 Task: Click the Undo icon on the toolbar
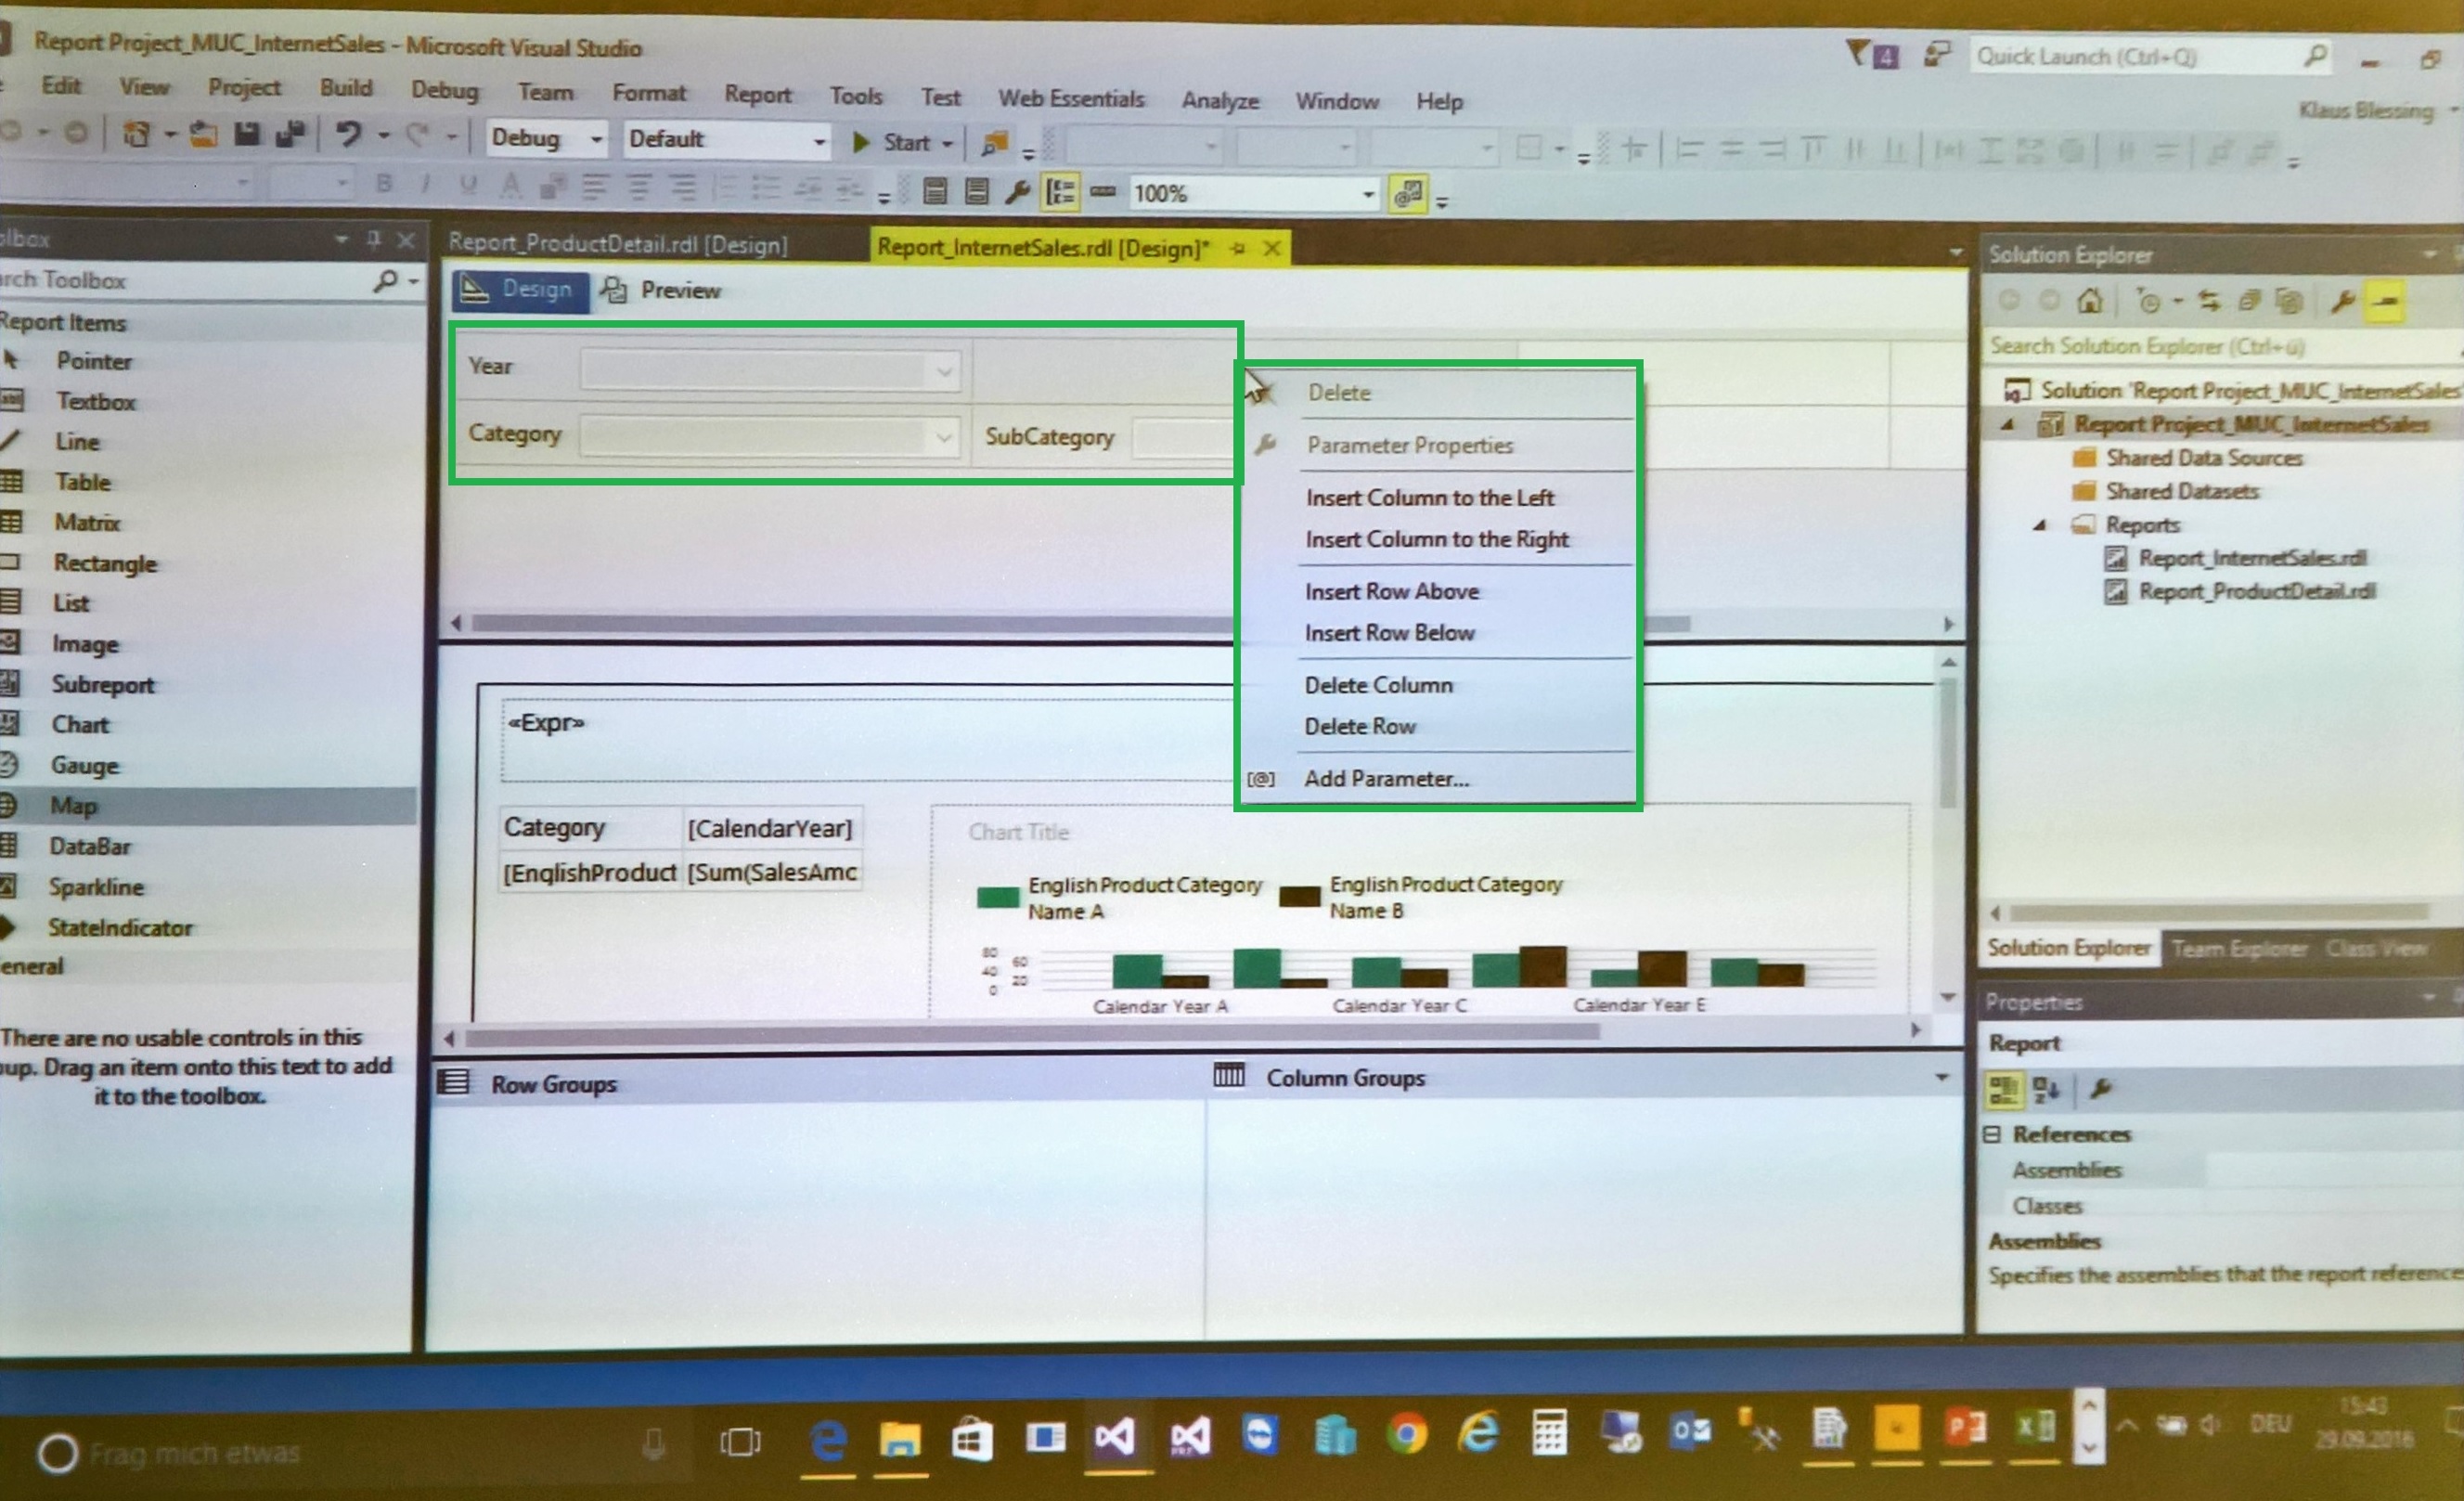pyautogui.click(x=349, y=133)
